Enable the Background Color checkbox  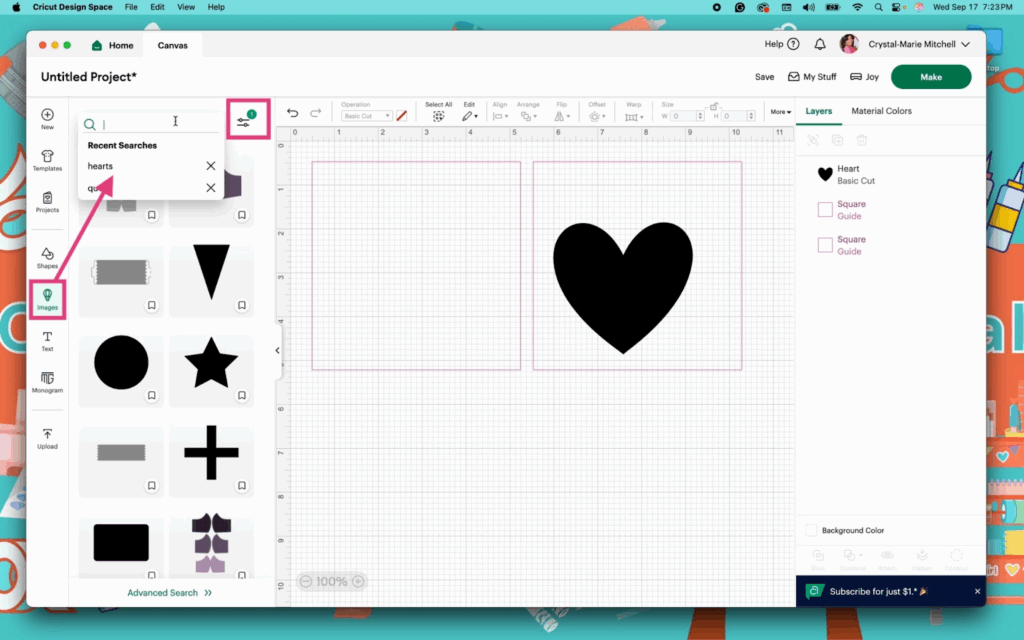(811, 530)
